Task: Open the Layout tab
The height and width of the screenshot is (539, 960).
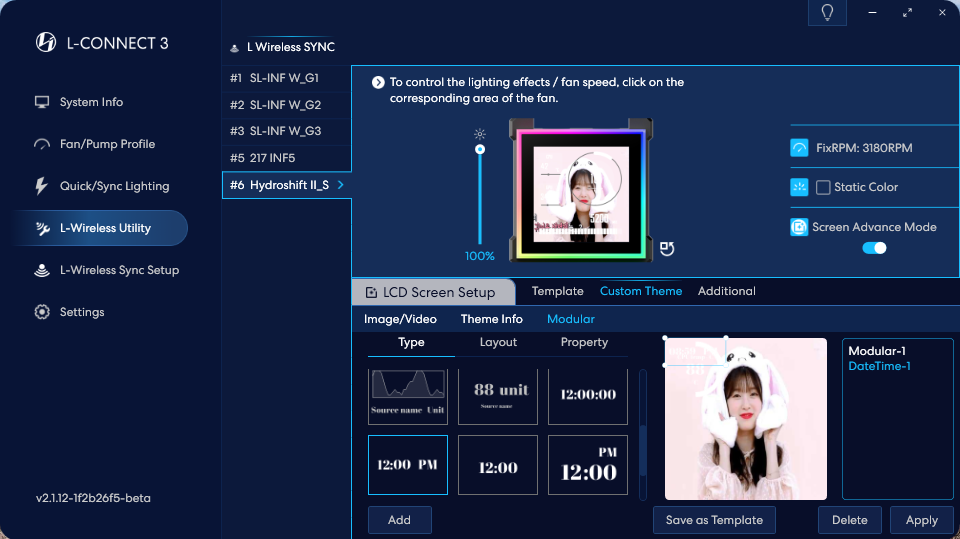Action: (498, 342)
